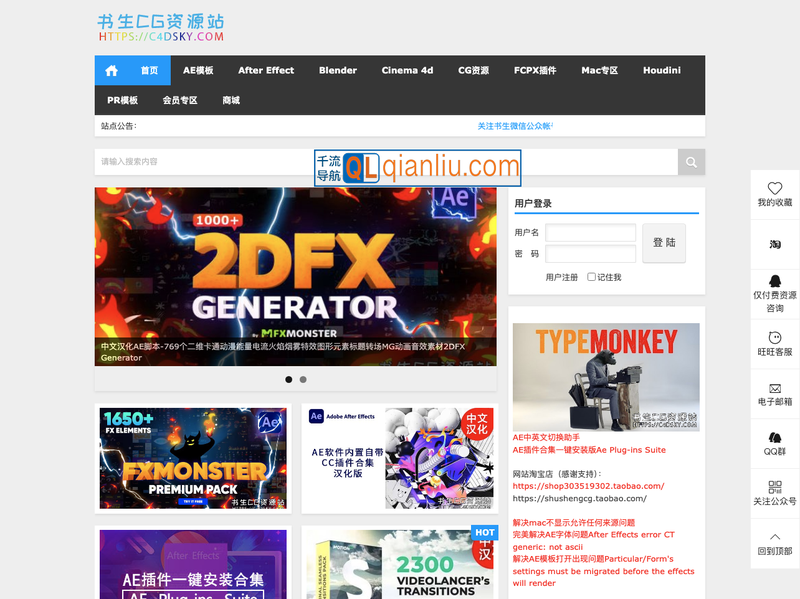Image resolution: width=800 pixels, height=599 pixels.
Task: Show the WeChat official account QR icon
Action: click(x=775, y=487)
